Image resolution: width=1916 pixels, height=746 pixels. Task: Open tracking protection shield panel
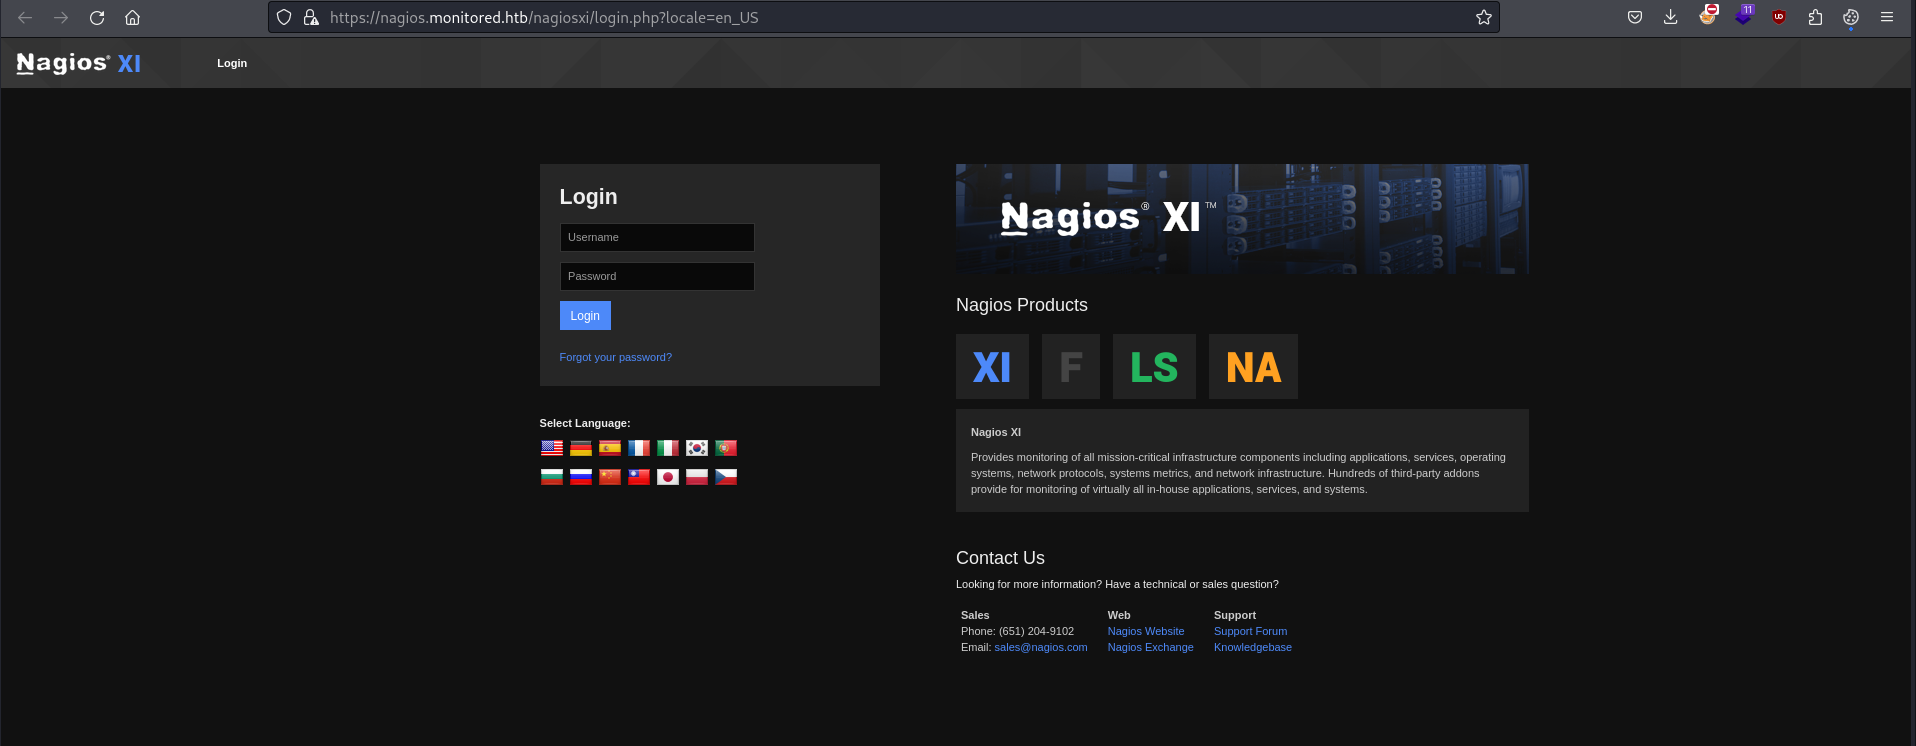tap(284, 17)
